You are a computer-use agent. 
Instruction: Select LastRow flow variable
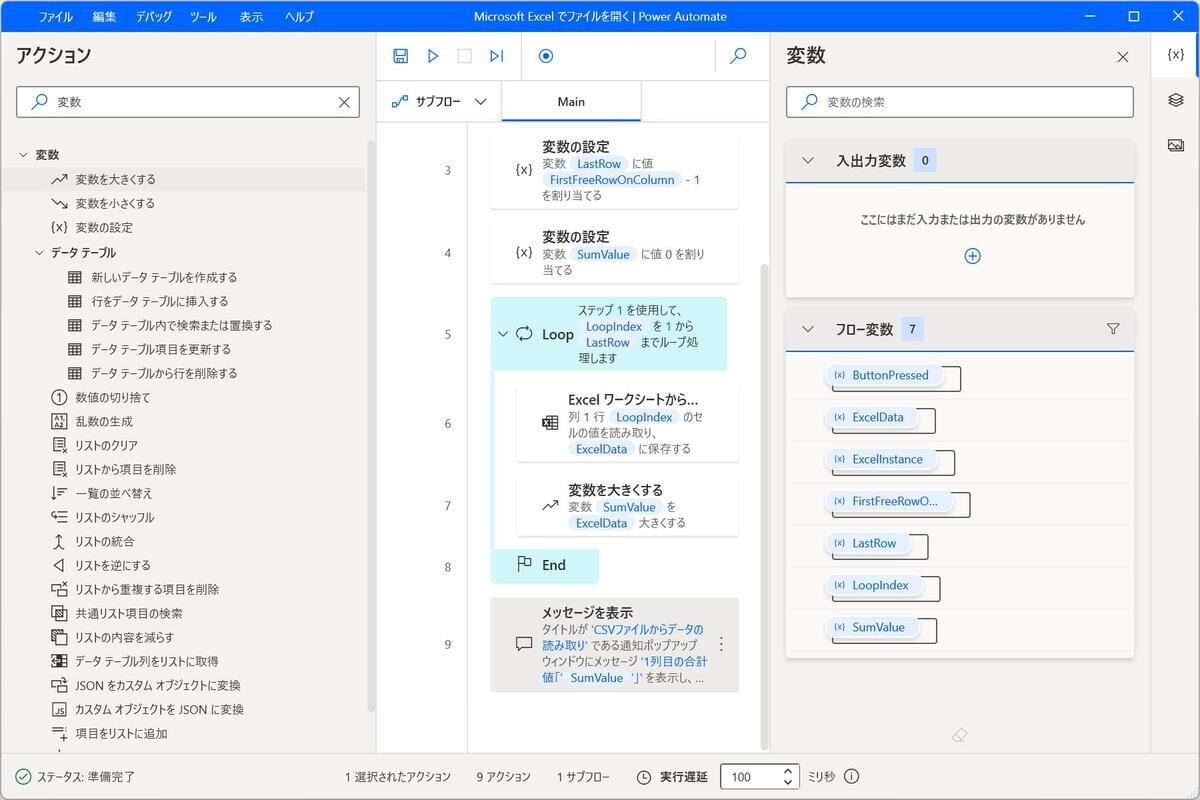[866, 543]
